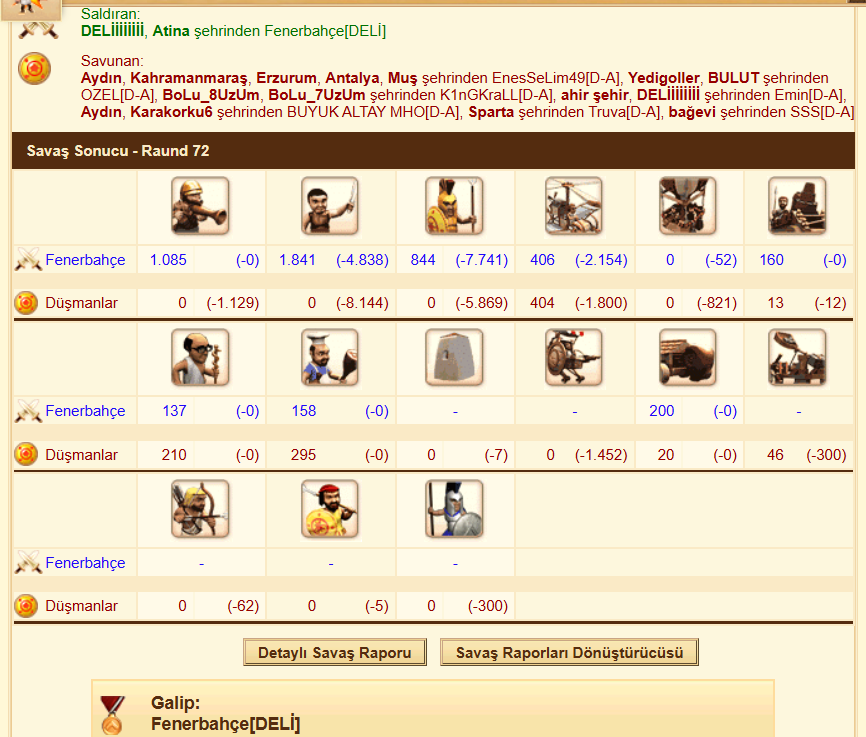Click swords icon in last Fenerbahçe row
The height and width of the screenshot is (737, 866).
(x=28, y=562)
